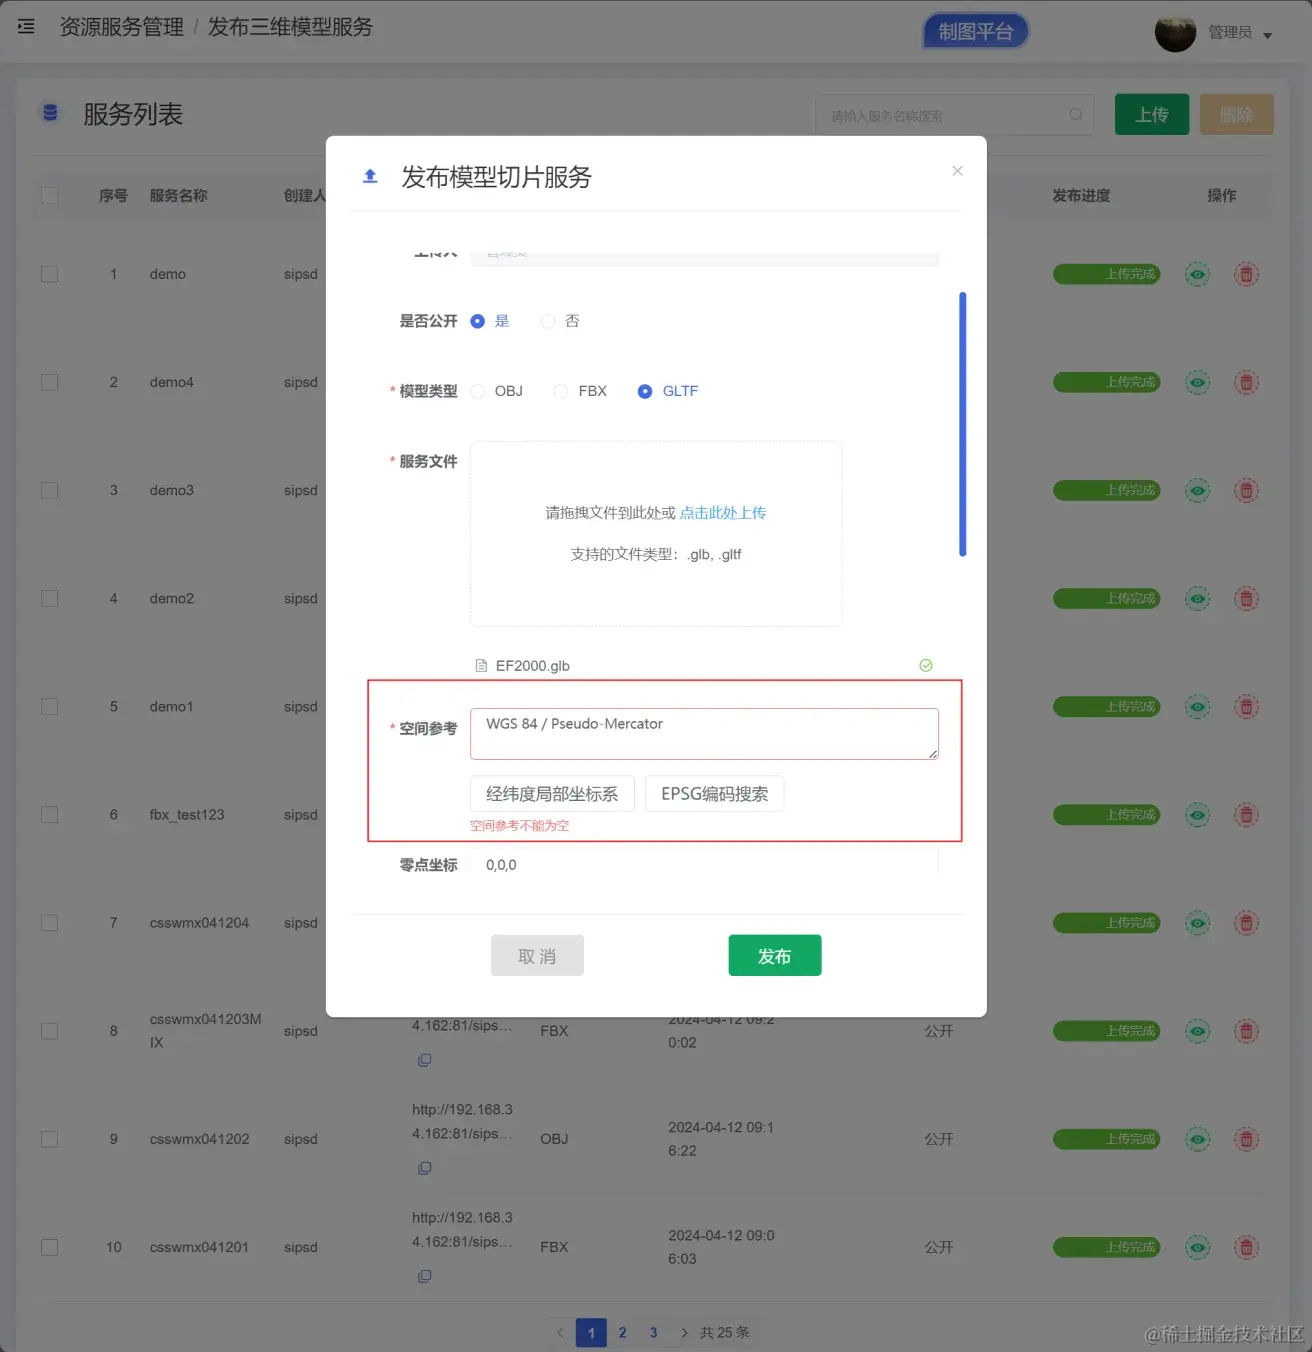This screenshot has width=1312, height=1352.
Task: Click the green 上传 button
Action: click(x=1152, y=115)
